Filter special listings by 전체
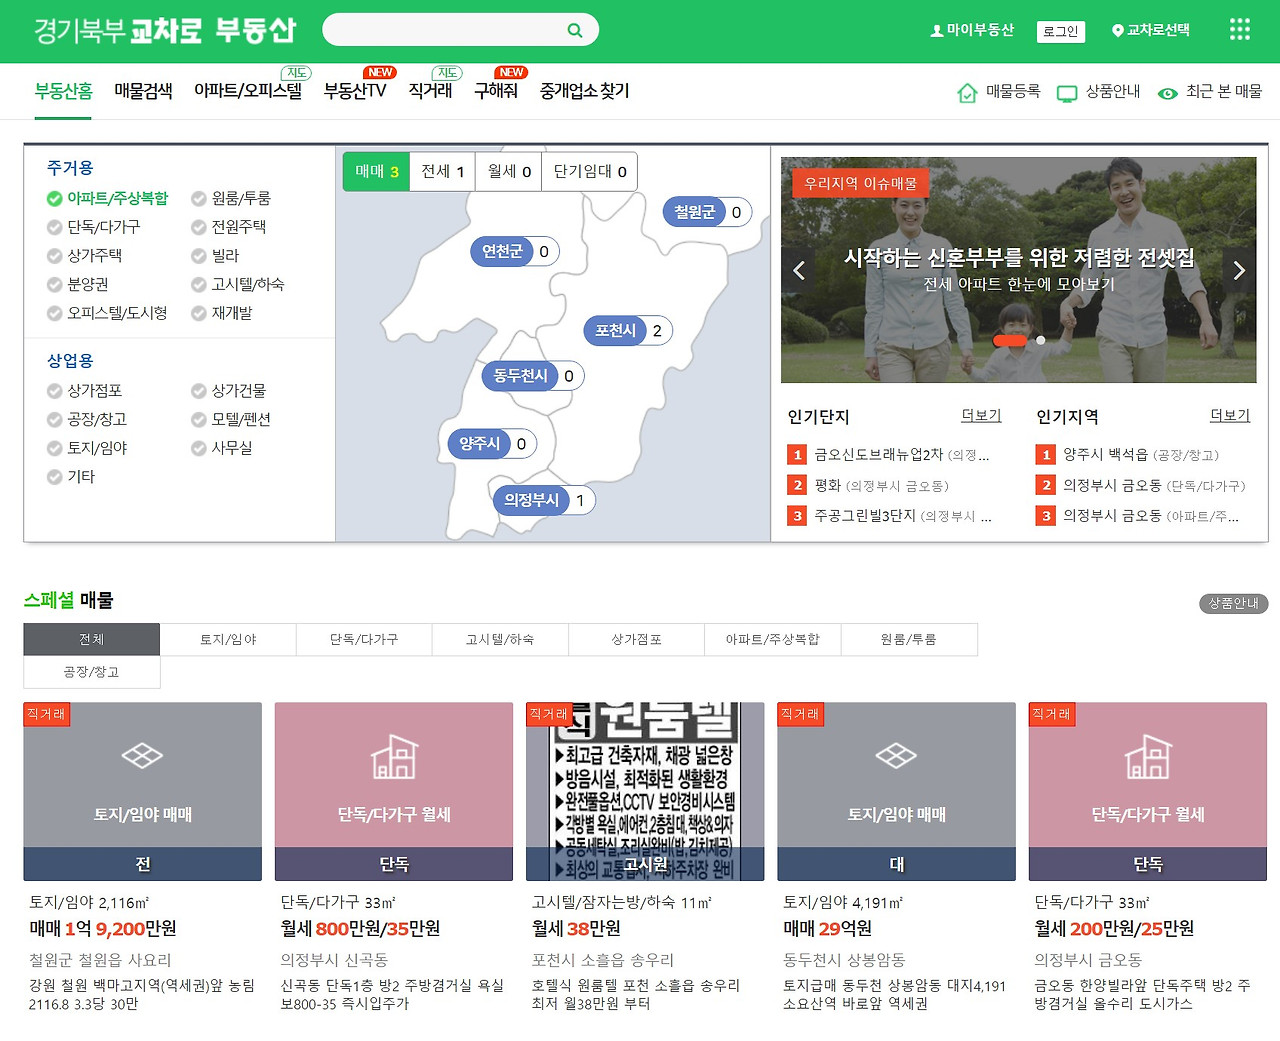Image resolution: width=1280 pixels, height=1041 pixels. (x=92, y=640)
